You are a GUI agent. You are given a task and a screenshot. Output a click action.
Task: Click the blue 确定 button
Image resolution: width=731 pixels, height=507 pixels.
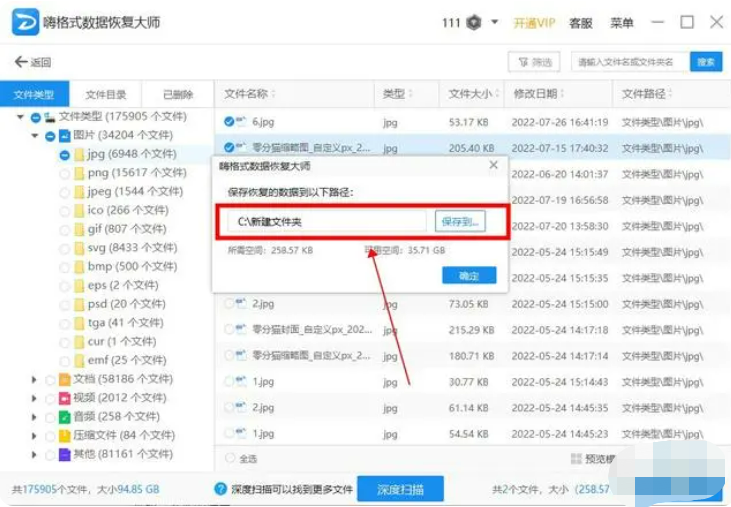[469, 275]
